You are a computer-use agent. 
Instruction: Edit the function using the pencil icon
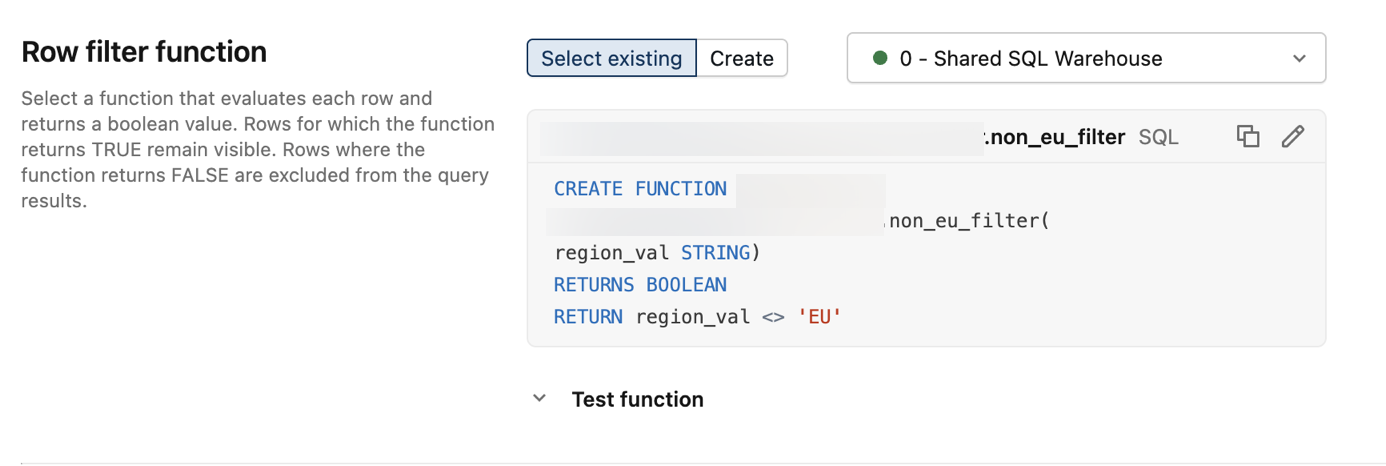click(1292, 136)
